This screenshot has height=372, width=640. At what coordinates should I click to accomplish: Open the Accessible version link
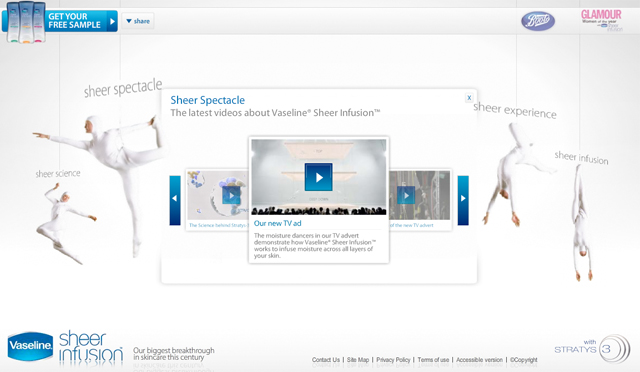[x=479, y=360]
